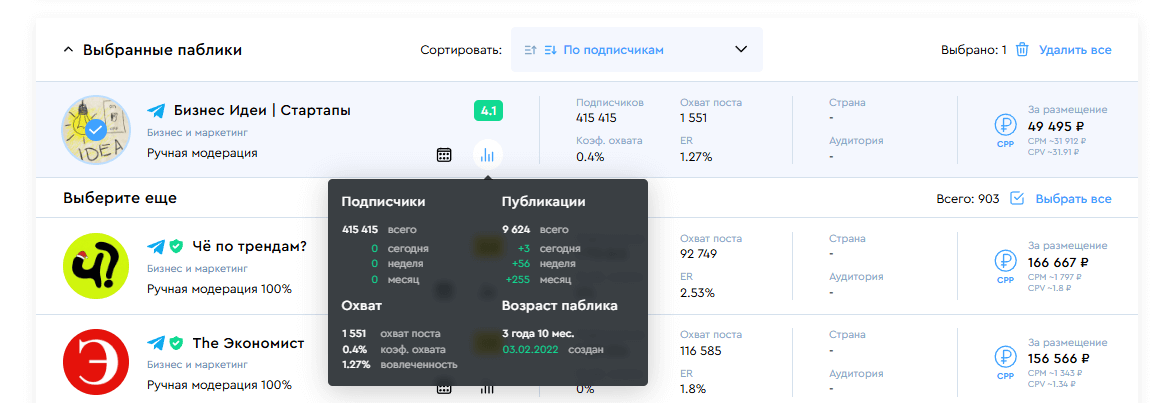
Task: Click the 92 749 Охват поста value
Action: click(x=698, y=254)
